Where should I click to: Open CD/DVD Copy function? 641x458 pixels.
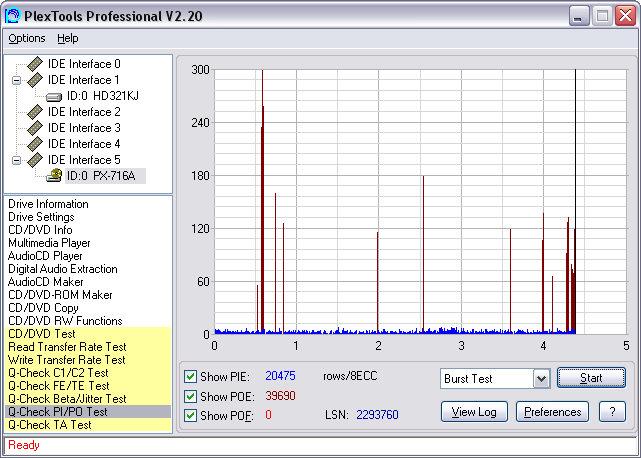pyautogui.click(x=43, y=308)
